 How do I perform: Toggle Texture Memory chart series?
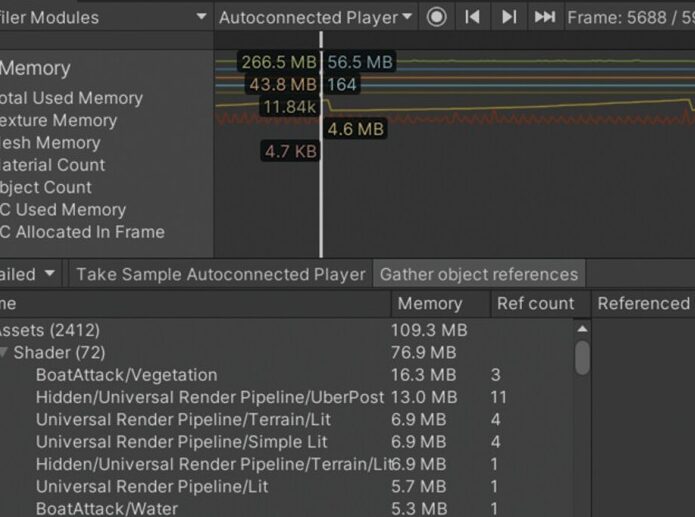coord(58,121)
